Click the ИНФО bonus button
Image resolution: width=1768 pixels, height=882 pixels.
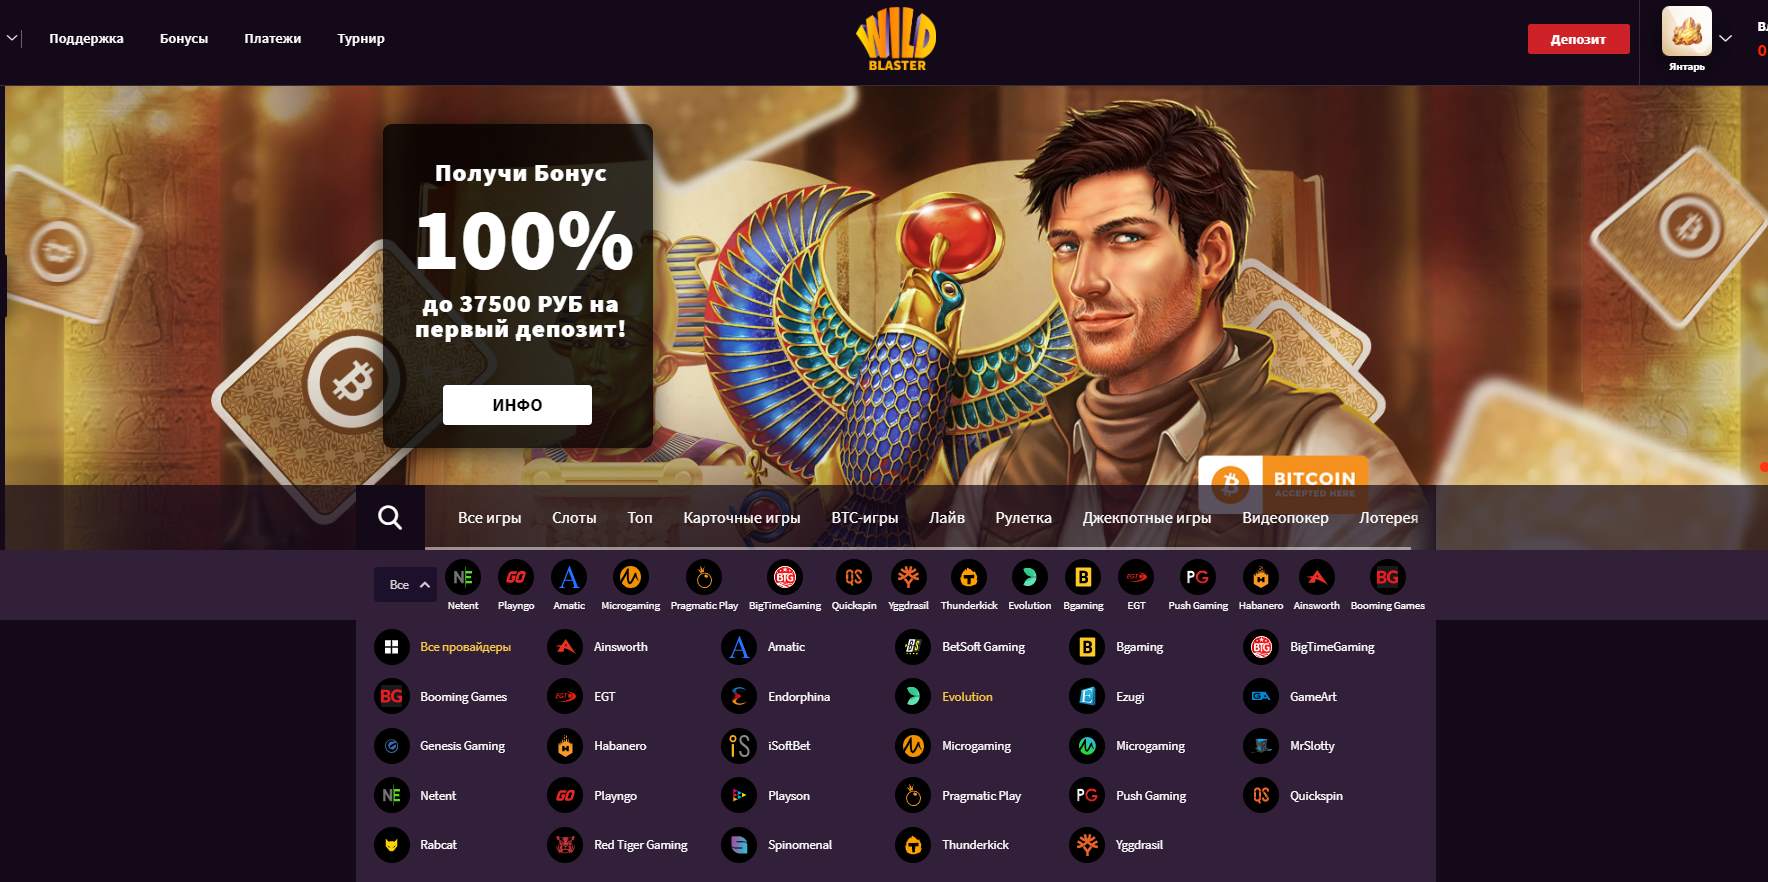tap(517, 405)
